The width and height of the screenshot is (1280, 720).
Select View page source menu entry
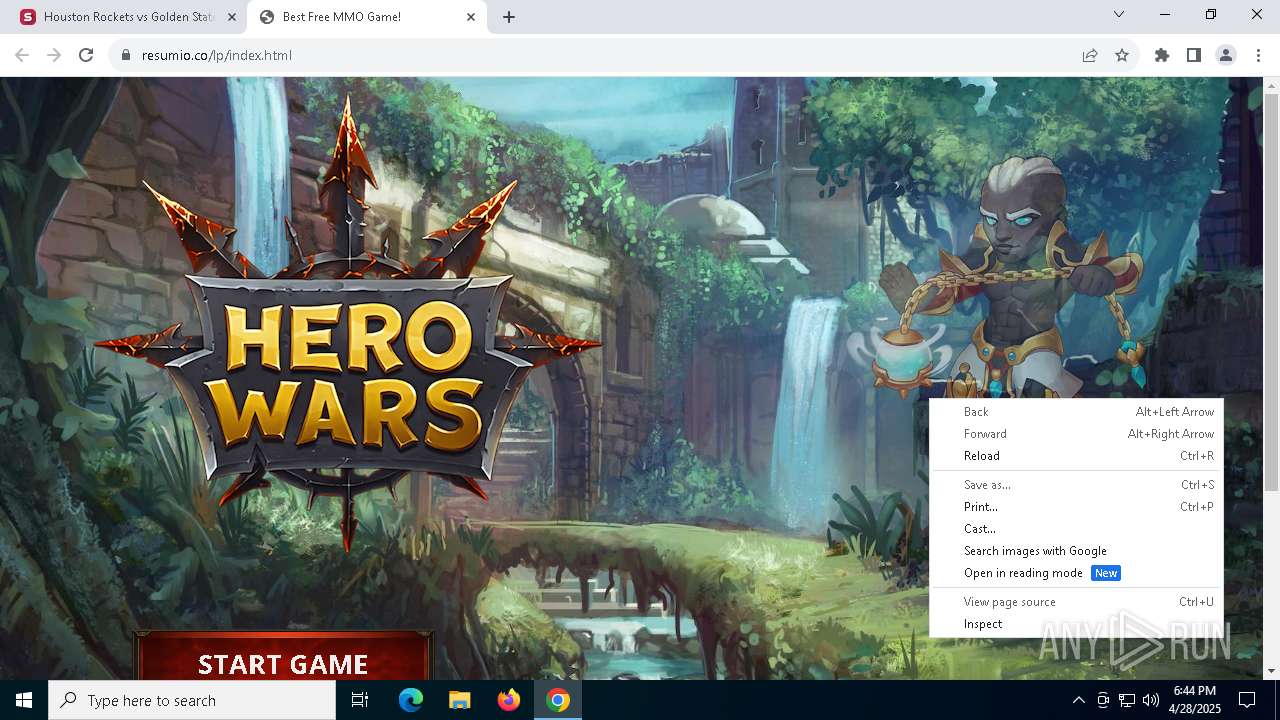1076,602
